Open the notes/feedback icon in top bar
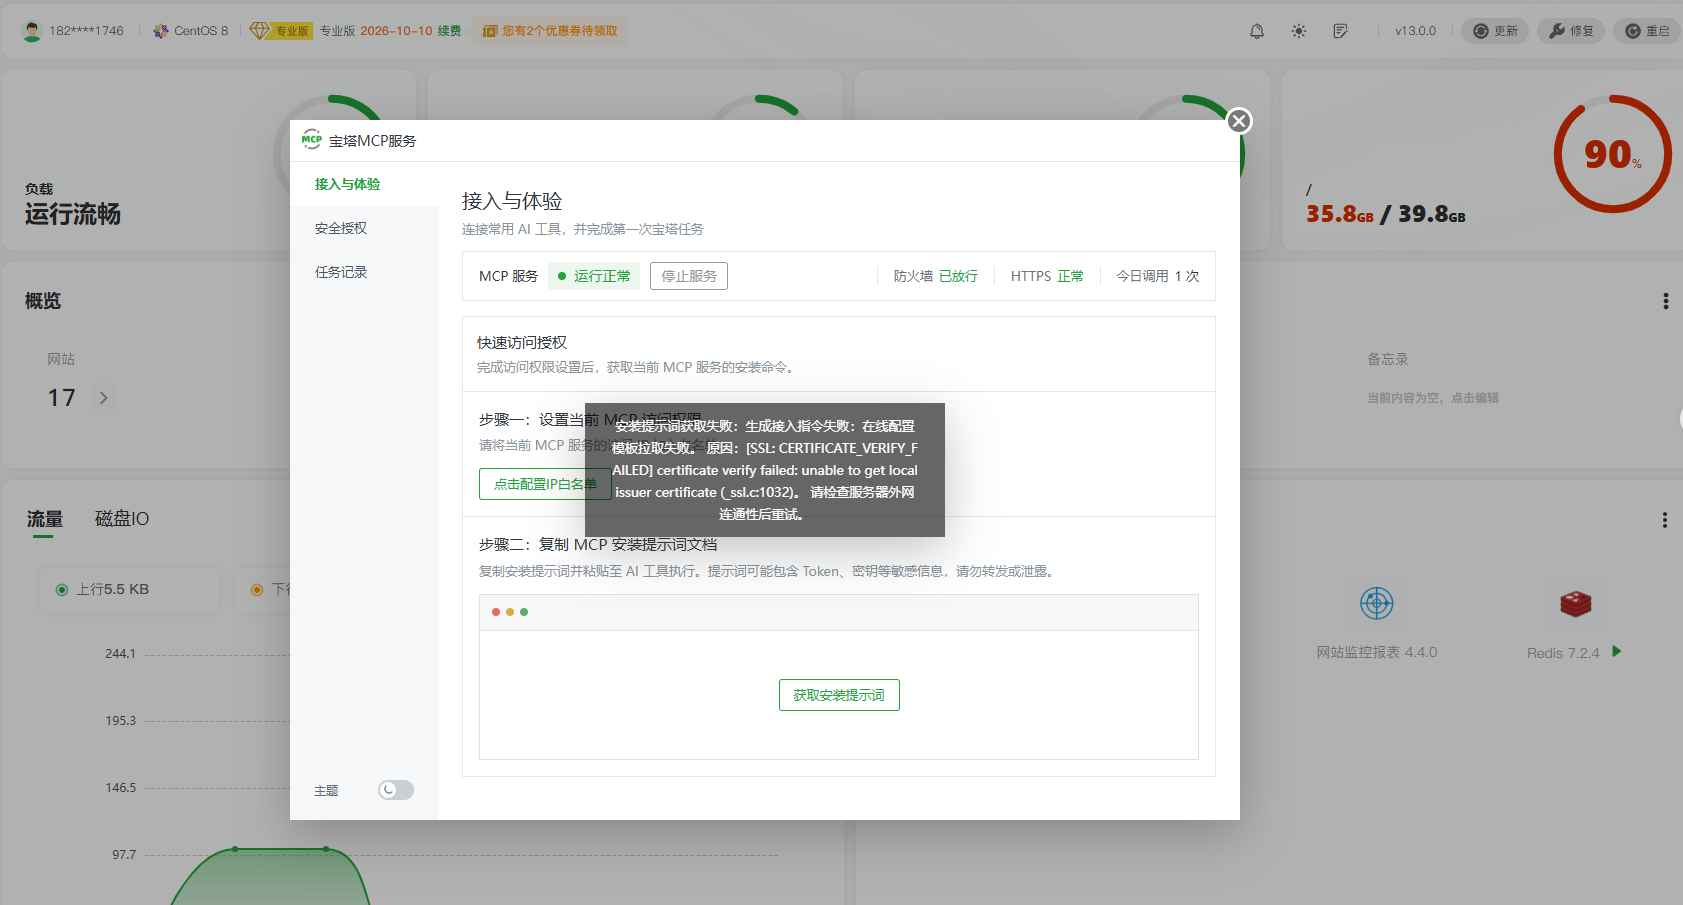 [1341, 31]
